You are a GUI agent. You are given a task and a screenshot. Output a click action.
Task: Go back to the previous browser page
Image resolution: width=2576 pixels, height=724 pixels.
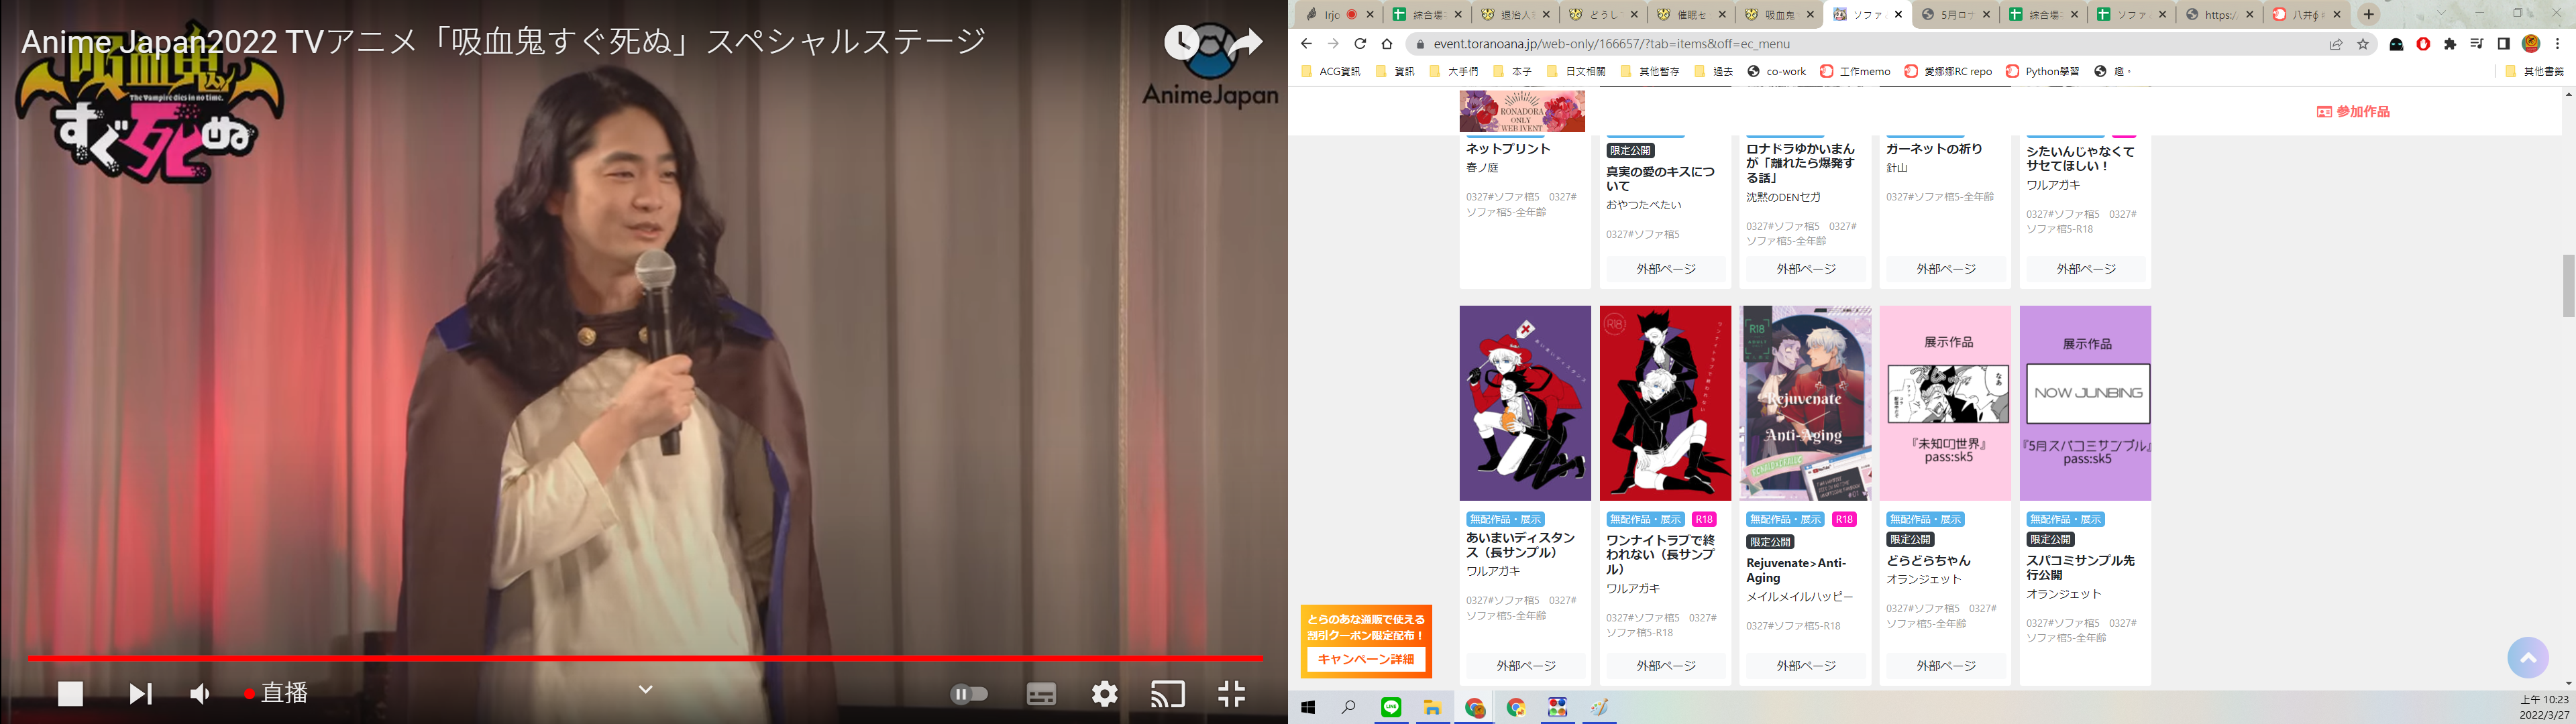(1306, 44)
